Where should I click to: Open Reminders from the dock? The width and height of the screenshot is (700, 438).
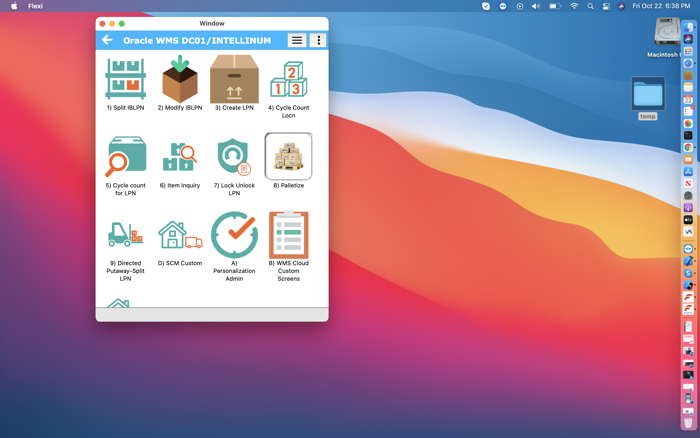688,111
